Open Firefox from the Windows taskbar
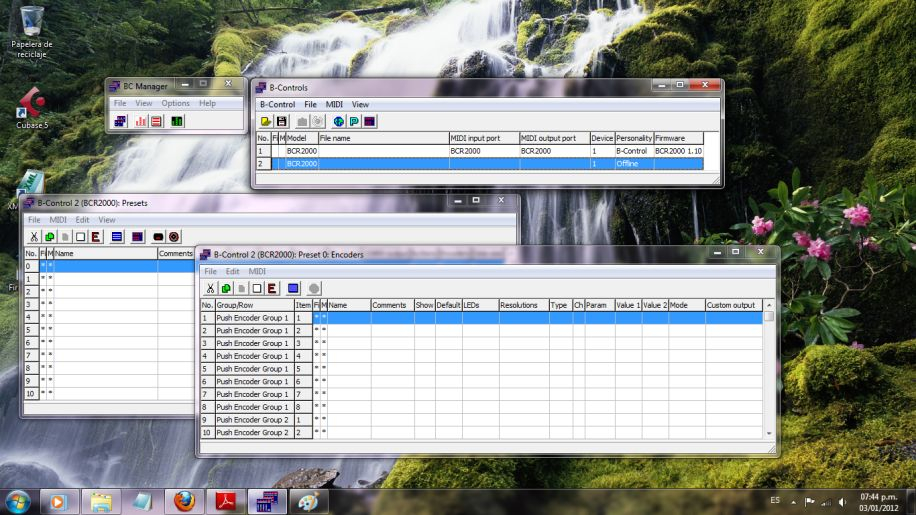Viewport: 916px width, 515px height. point(183,499)
